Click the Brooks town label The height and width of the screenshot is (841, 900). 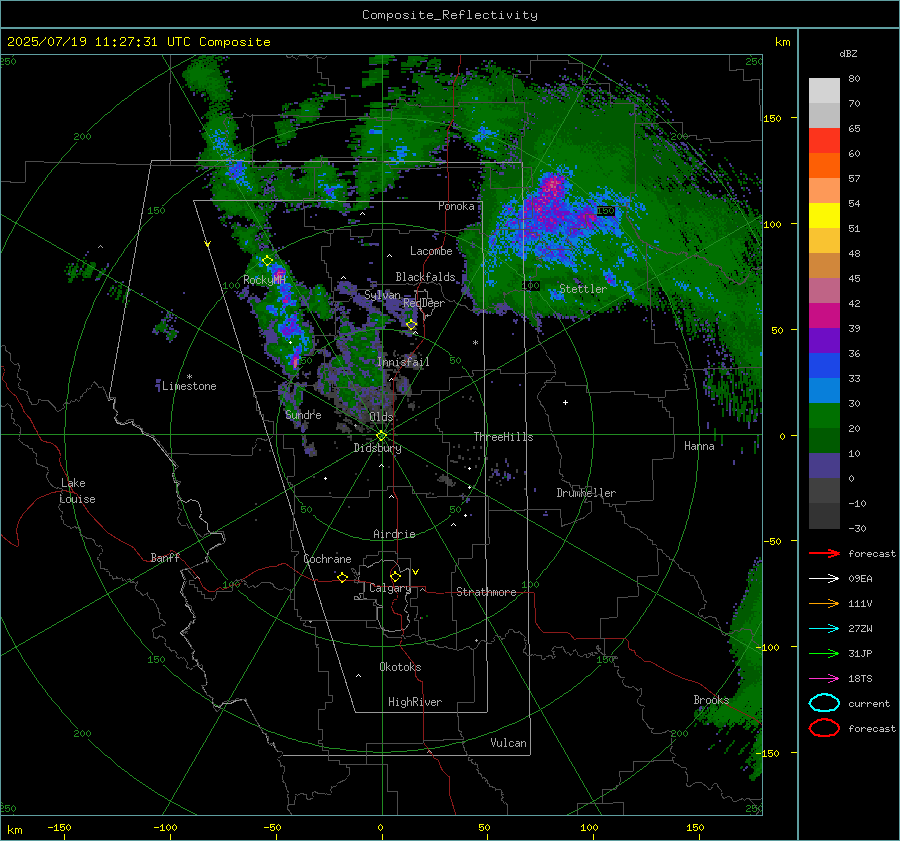711,700
